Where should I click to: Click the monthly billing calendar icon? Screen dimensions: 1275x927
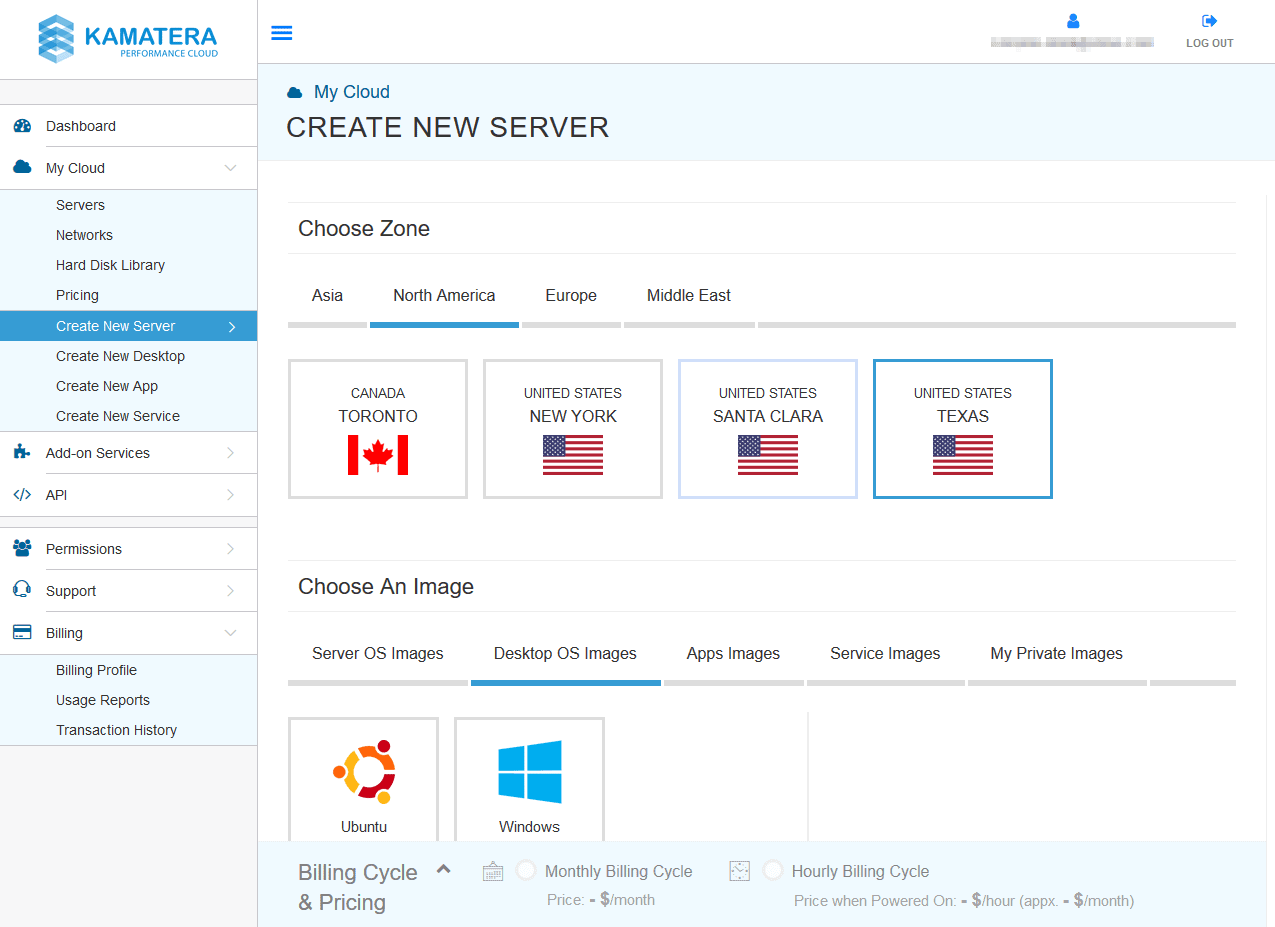point(493,871)
